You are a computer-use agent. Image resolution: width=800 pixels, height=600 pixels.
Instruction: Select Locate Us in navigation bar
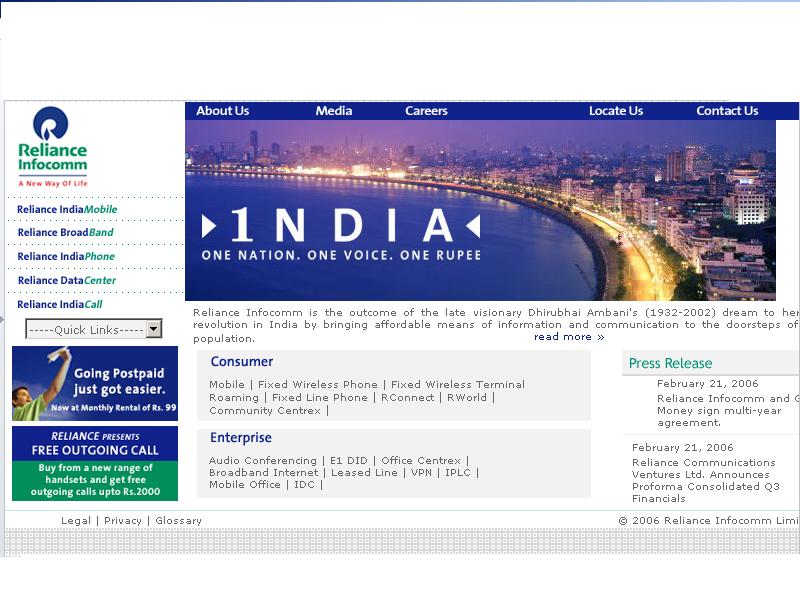coord(616,111)
